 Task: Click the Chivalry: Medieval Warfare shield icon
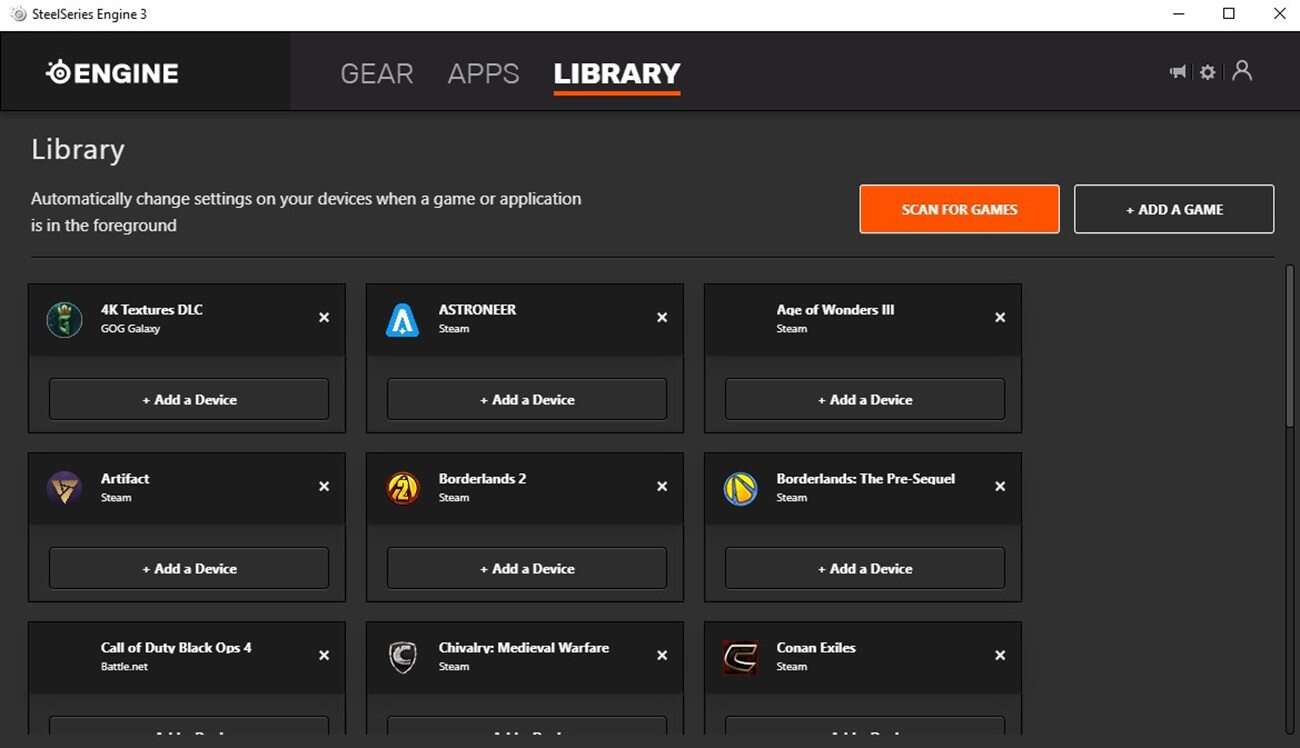click(402, 657)
